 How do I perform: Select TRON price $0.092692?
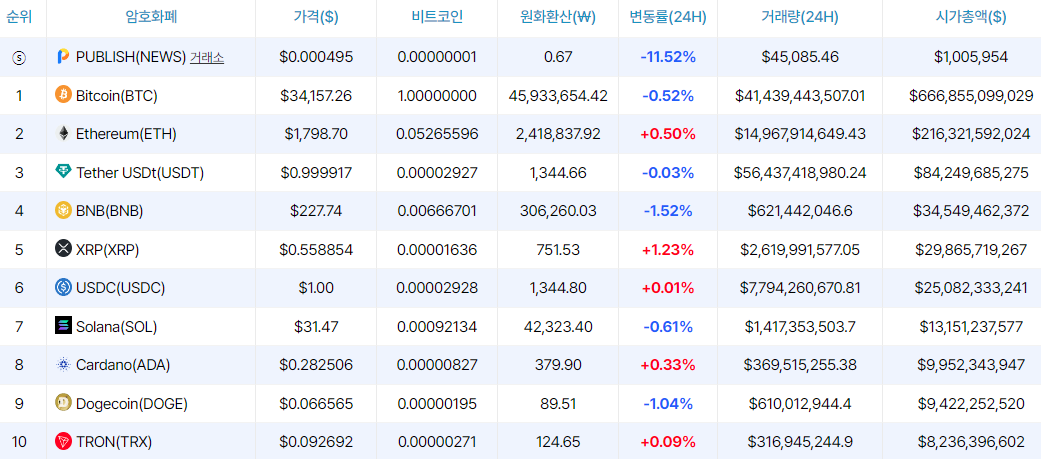316,442
